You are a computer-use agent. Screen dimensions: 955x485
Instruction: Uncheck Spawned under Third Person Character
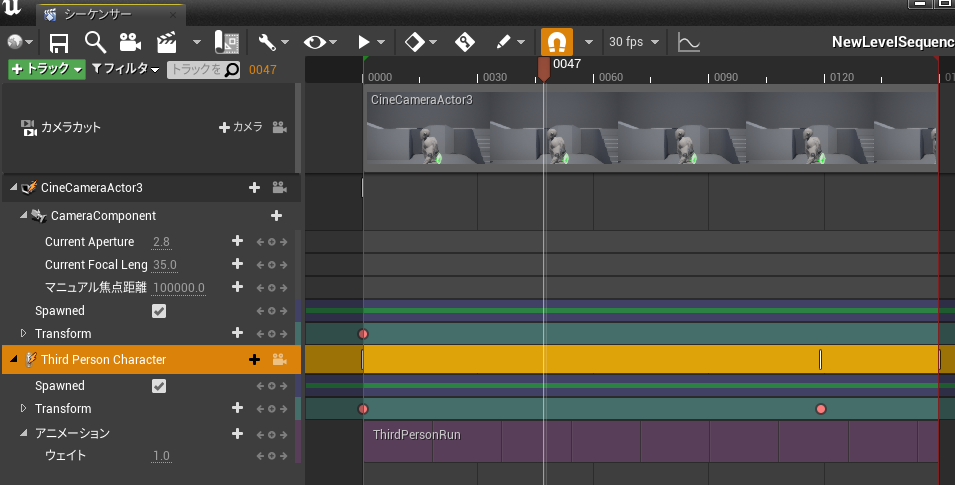point(158,386)
